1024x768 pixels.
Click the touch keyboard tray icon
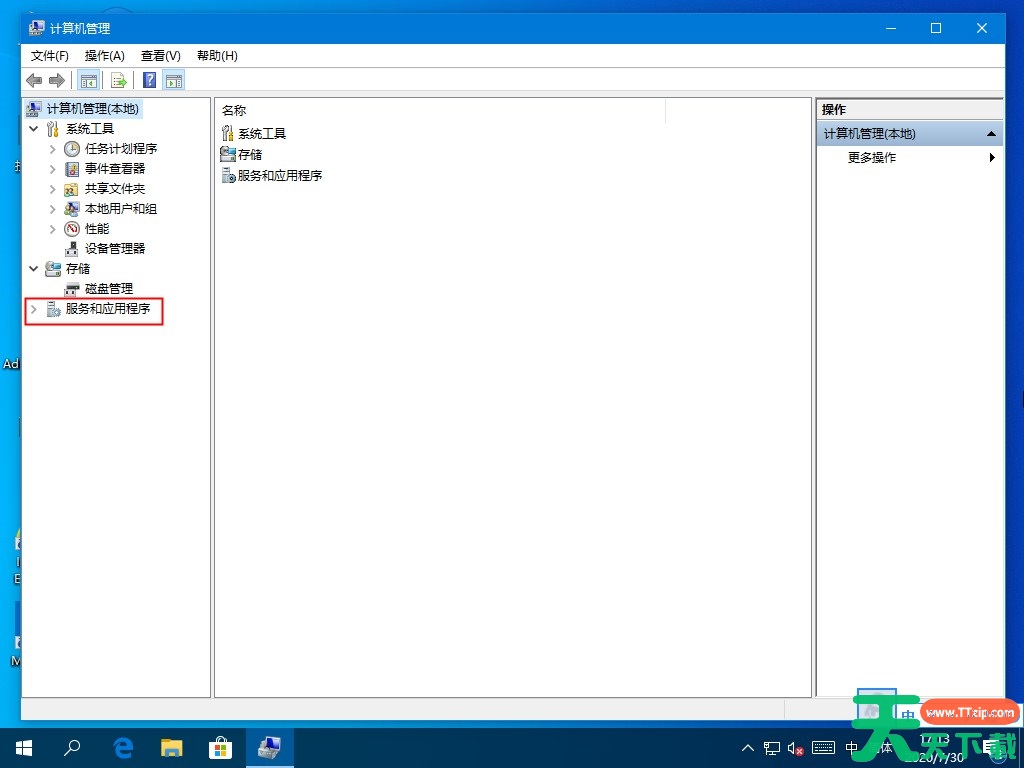(823, 748)
